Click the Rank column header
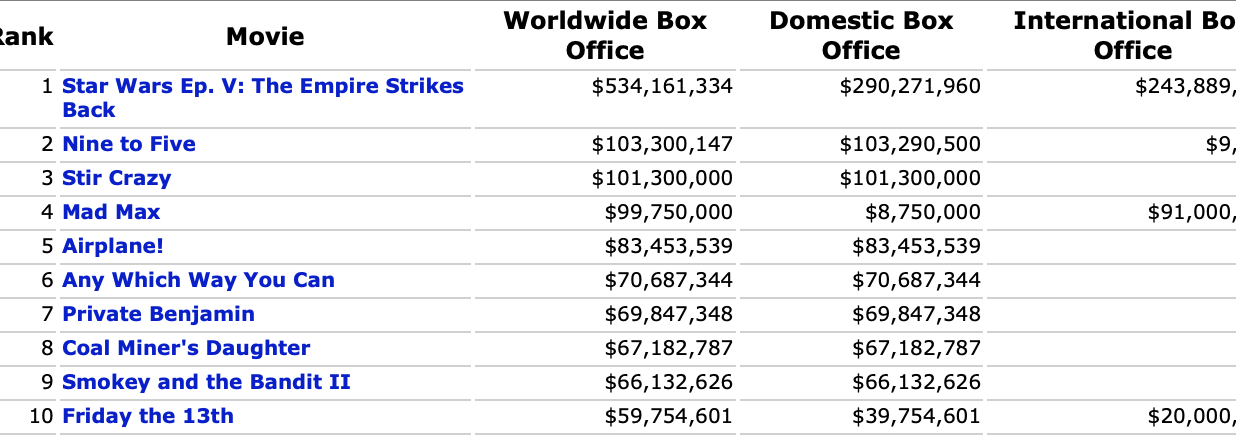Screen dimensions: 1236x438 pos(25,37)
